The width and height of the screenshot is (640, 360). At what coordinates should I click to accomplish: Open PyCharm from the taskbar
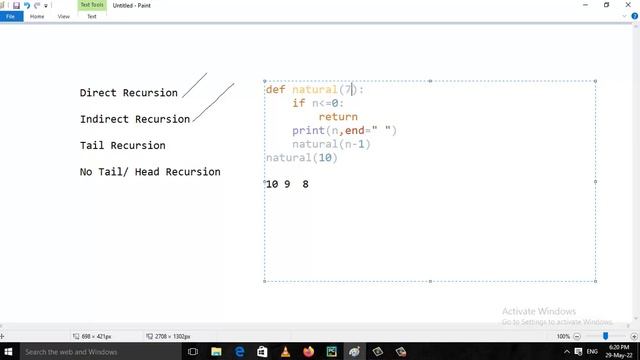pyautogui.click(x=331, y=351)
